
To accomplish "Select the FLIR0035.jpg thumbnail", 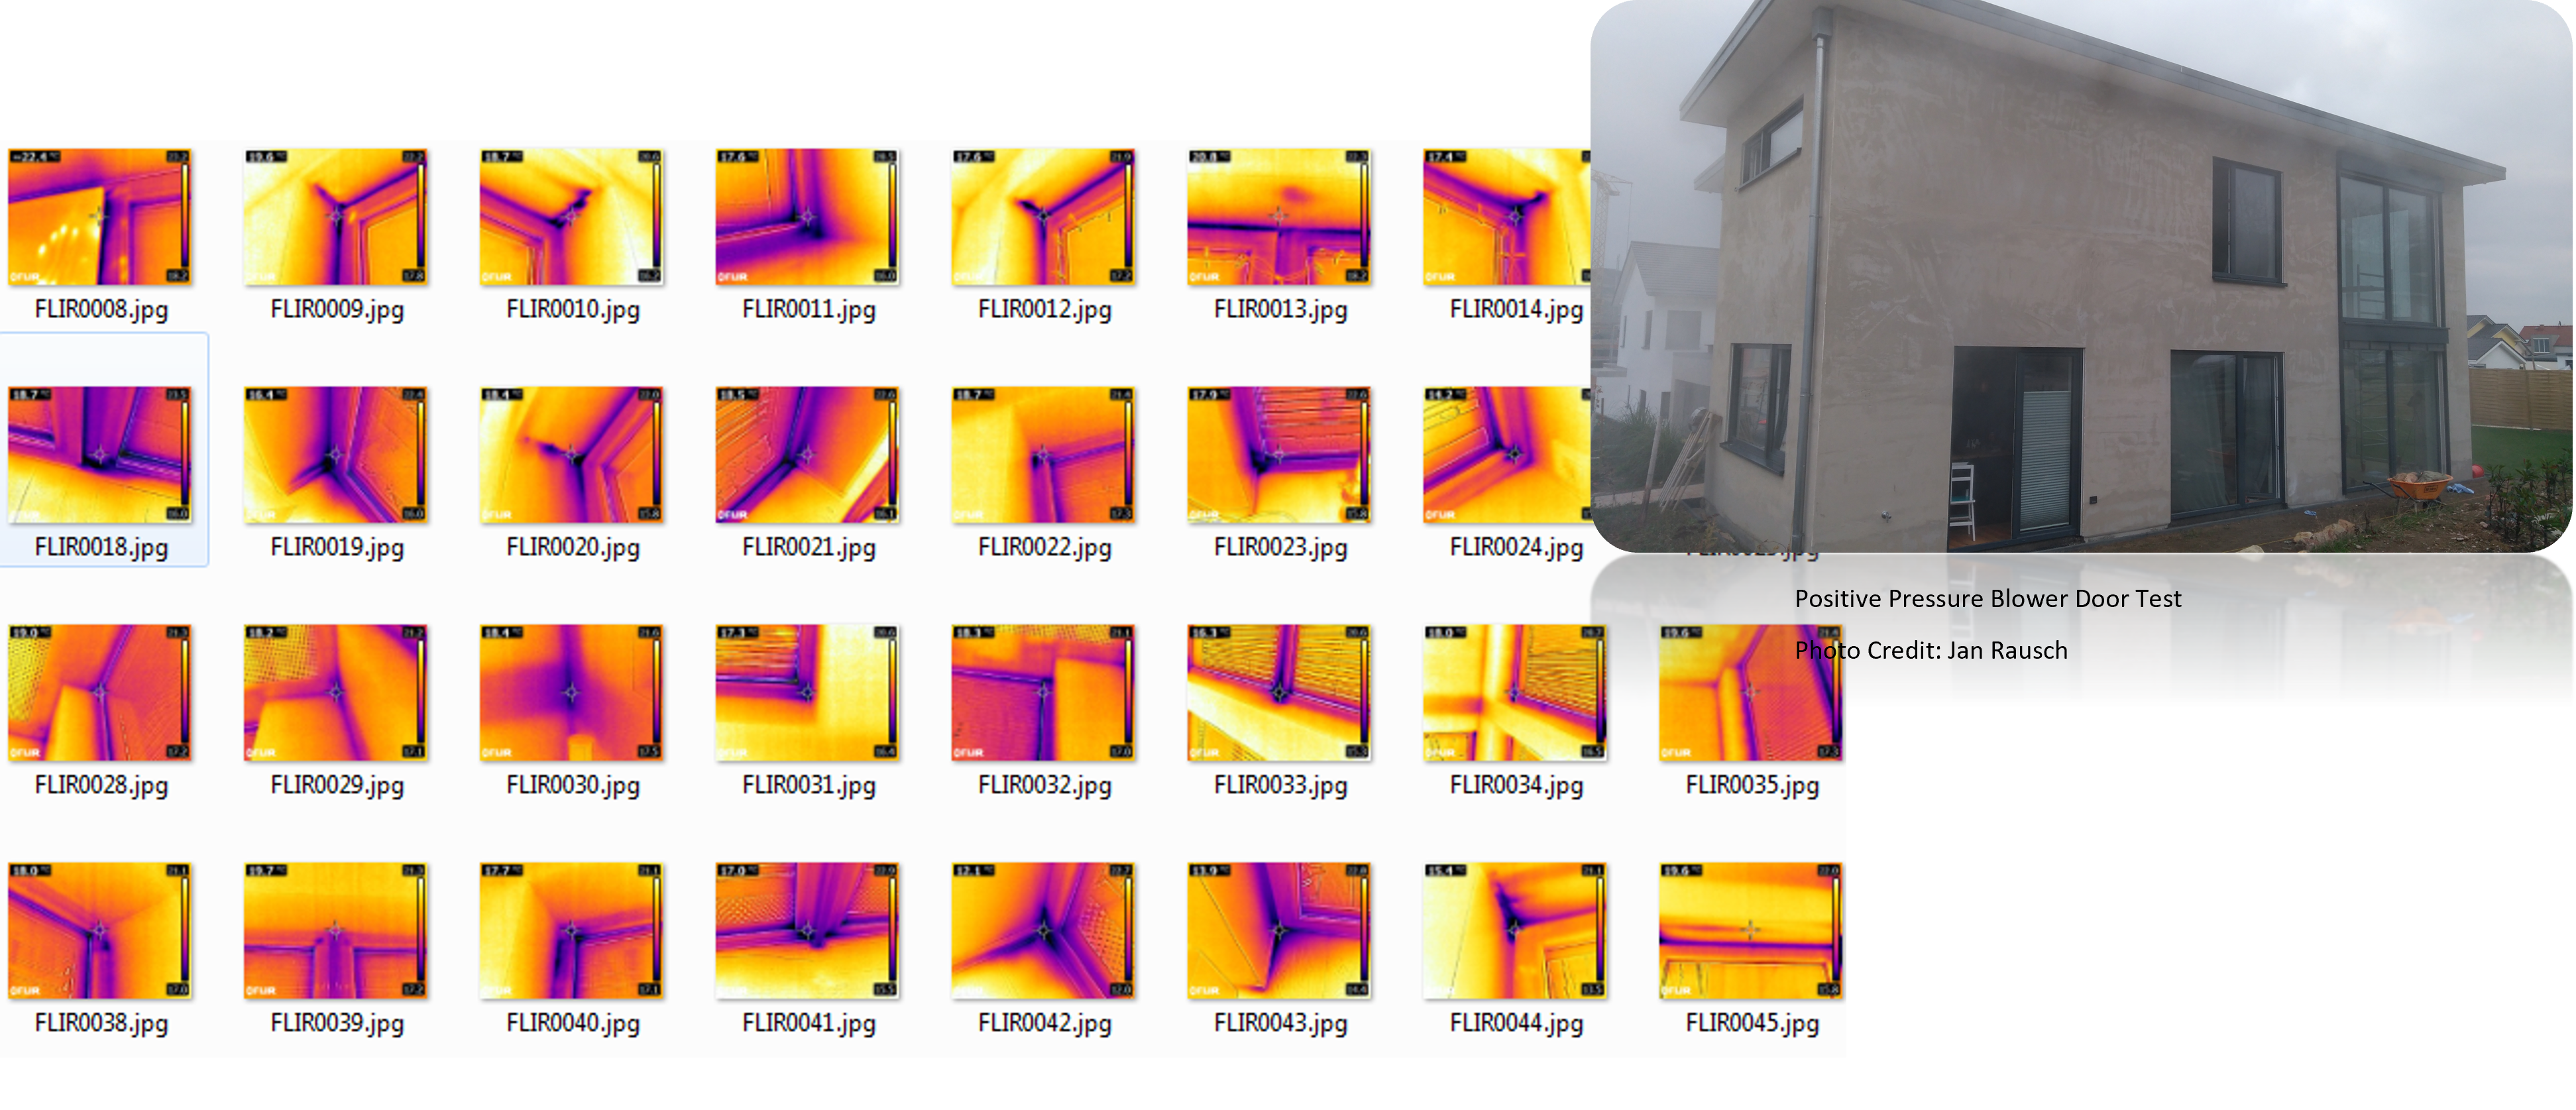I will 1752,693.
